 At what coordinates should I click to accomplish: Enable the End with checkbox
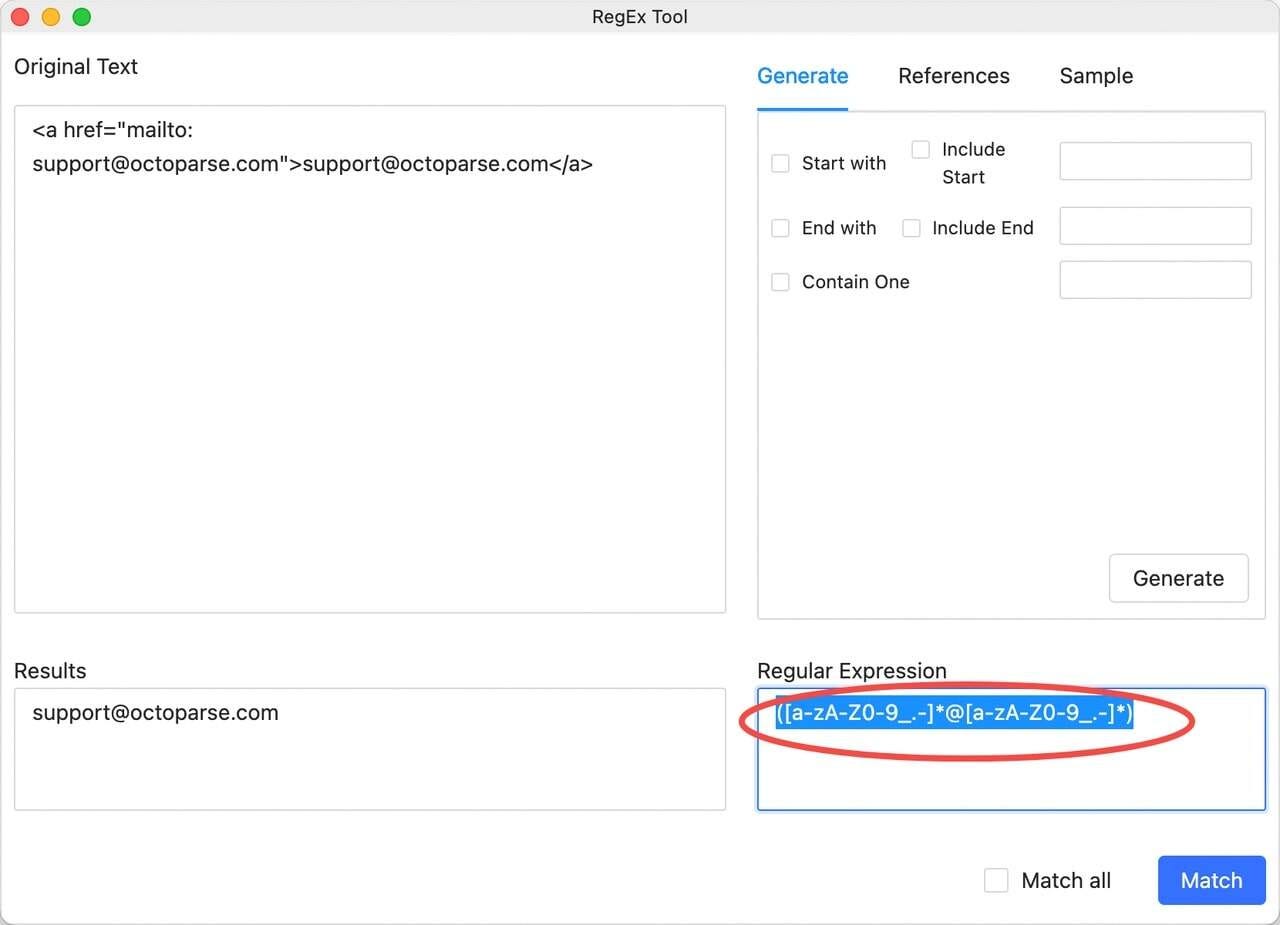tap(781, 228)
